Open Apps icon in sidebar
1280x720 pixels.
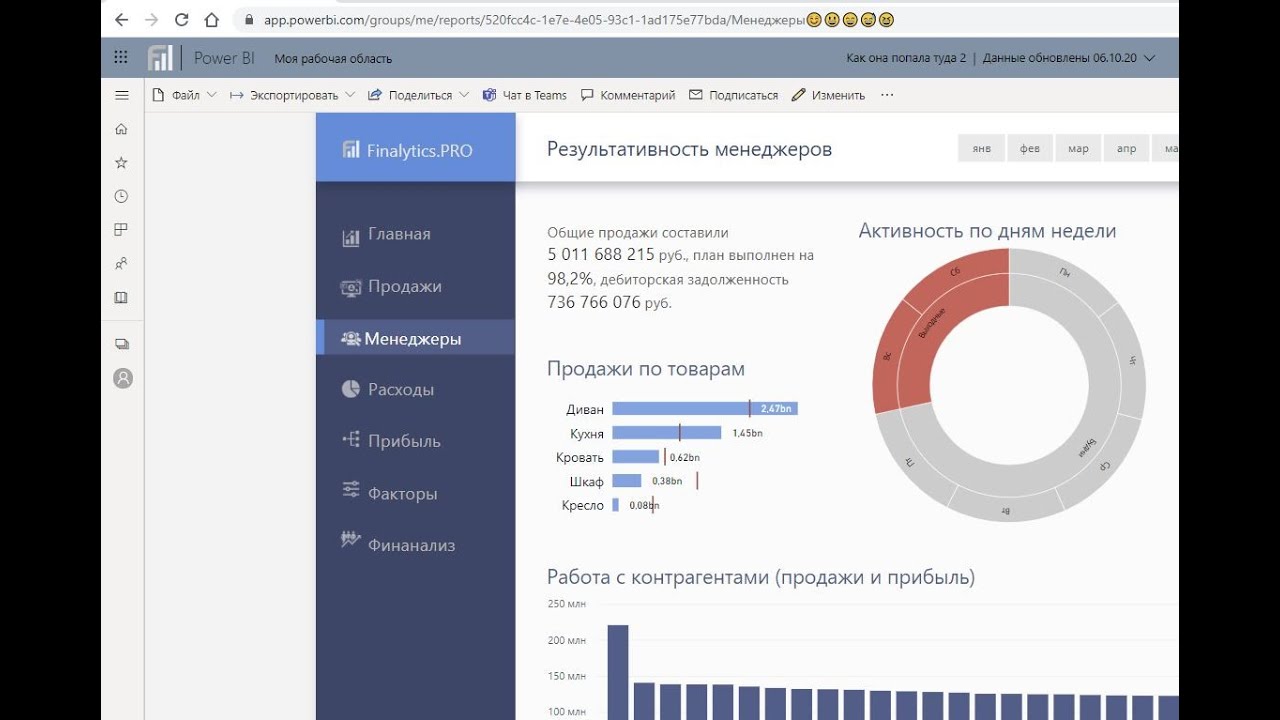pyautogui.click(x=122, y=230)
